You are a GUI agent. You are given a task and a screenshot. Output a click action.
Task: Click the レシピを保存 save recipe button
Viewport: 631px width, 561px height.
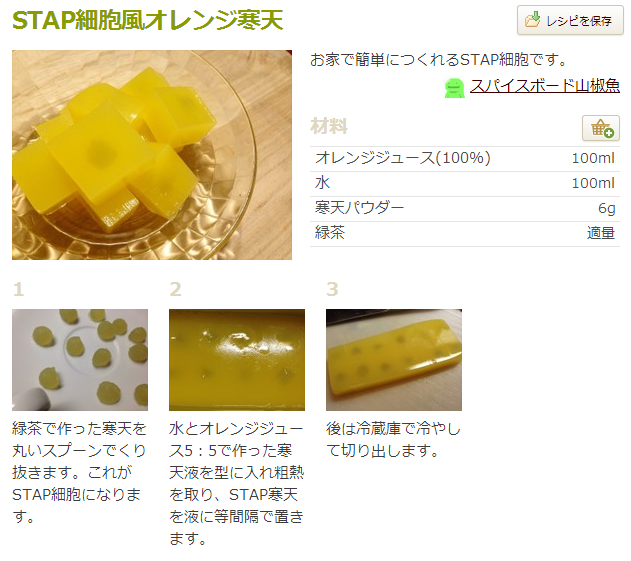[570, 20]
